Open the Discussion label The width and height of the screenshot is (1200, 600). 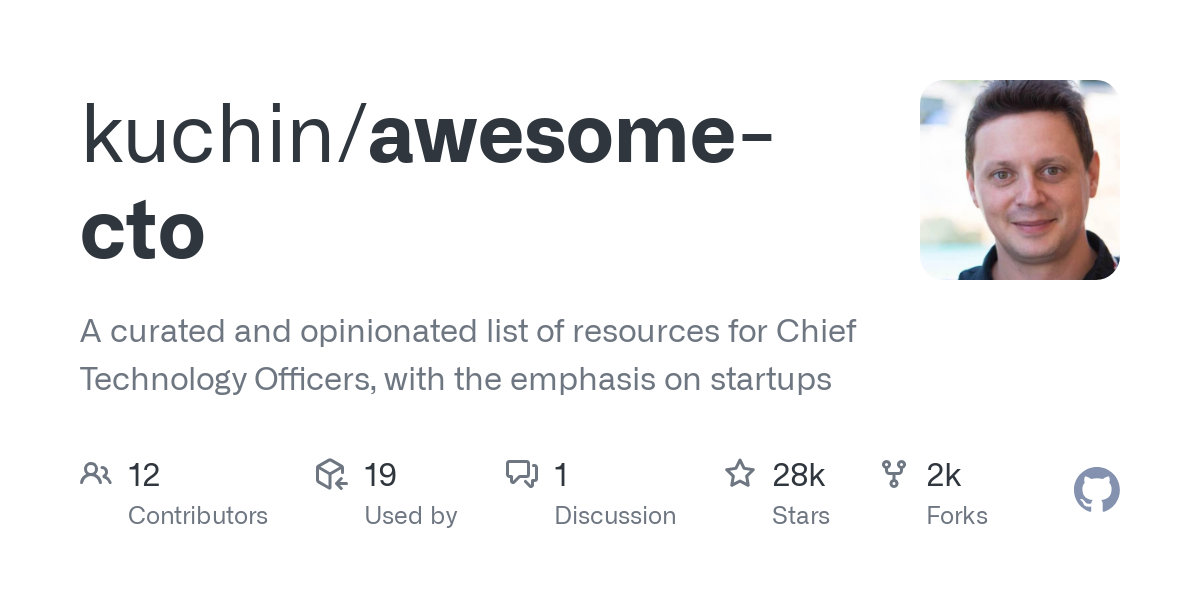(x=615, y=516)
